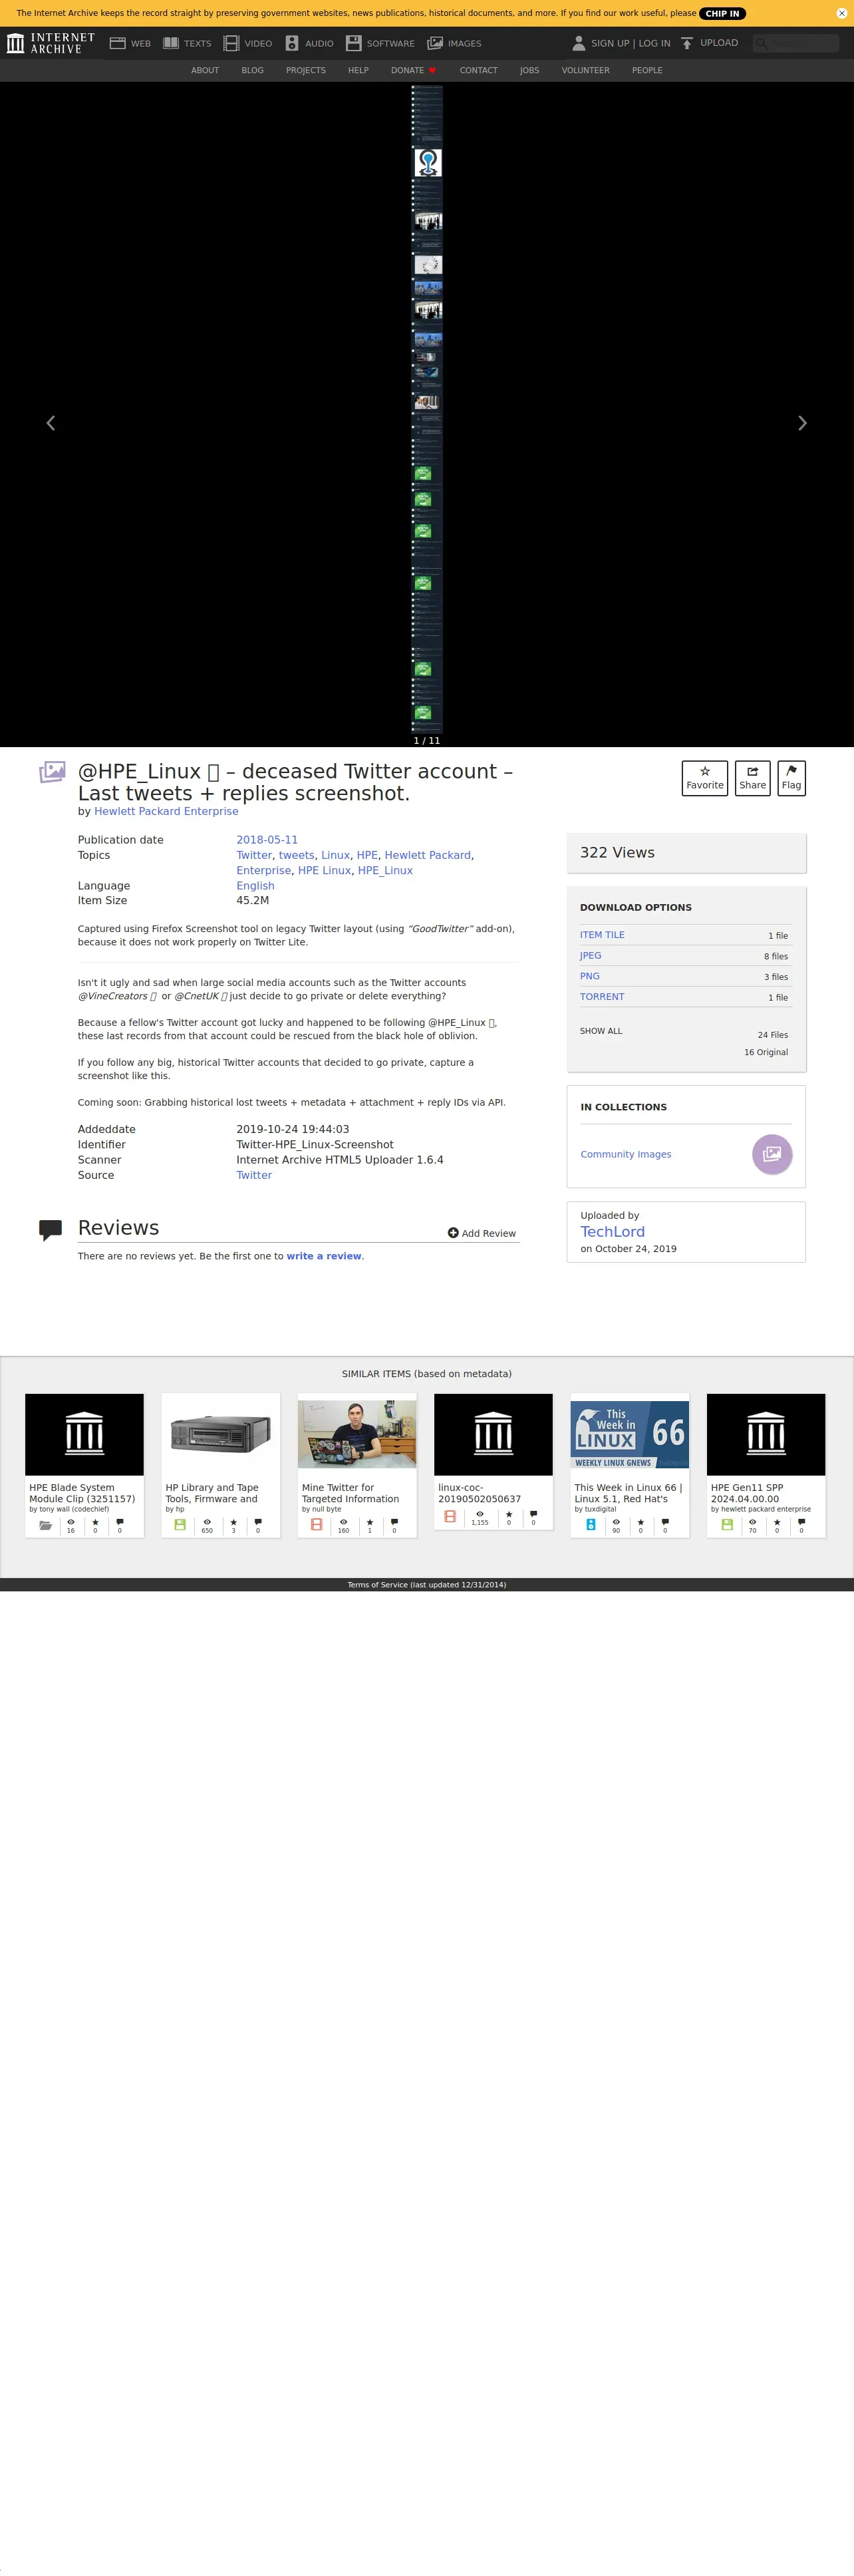Click the Flag button

tap(791, 778)
